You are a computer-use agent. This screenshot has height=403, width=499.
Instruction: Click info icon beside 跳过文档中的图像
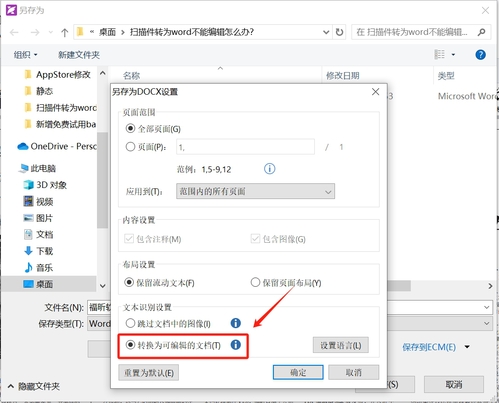[x=236, y=323]
